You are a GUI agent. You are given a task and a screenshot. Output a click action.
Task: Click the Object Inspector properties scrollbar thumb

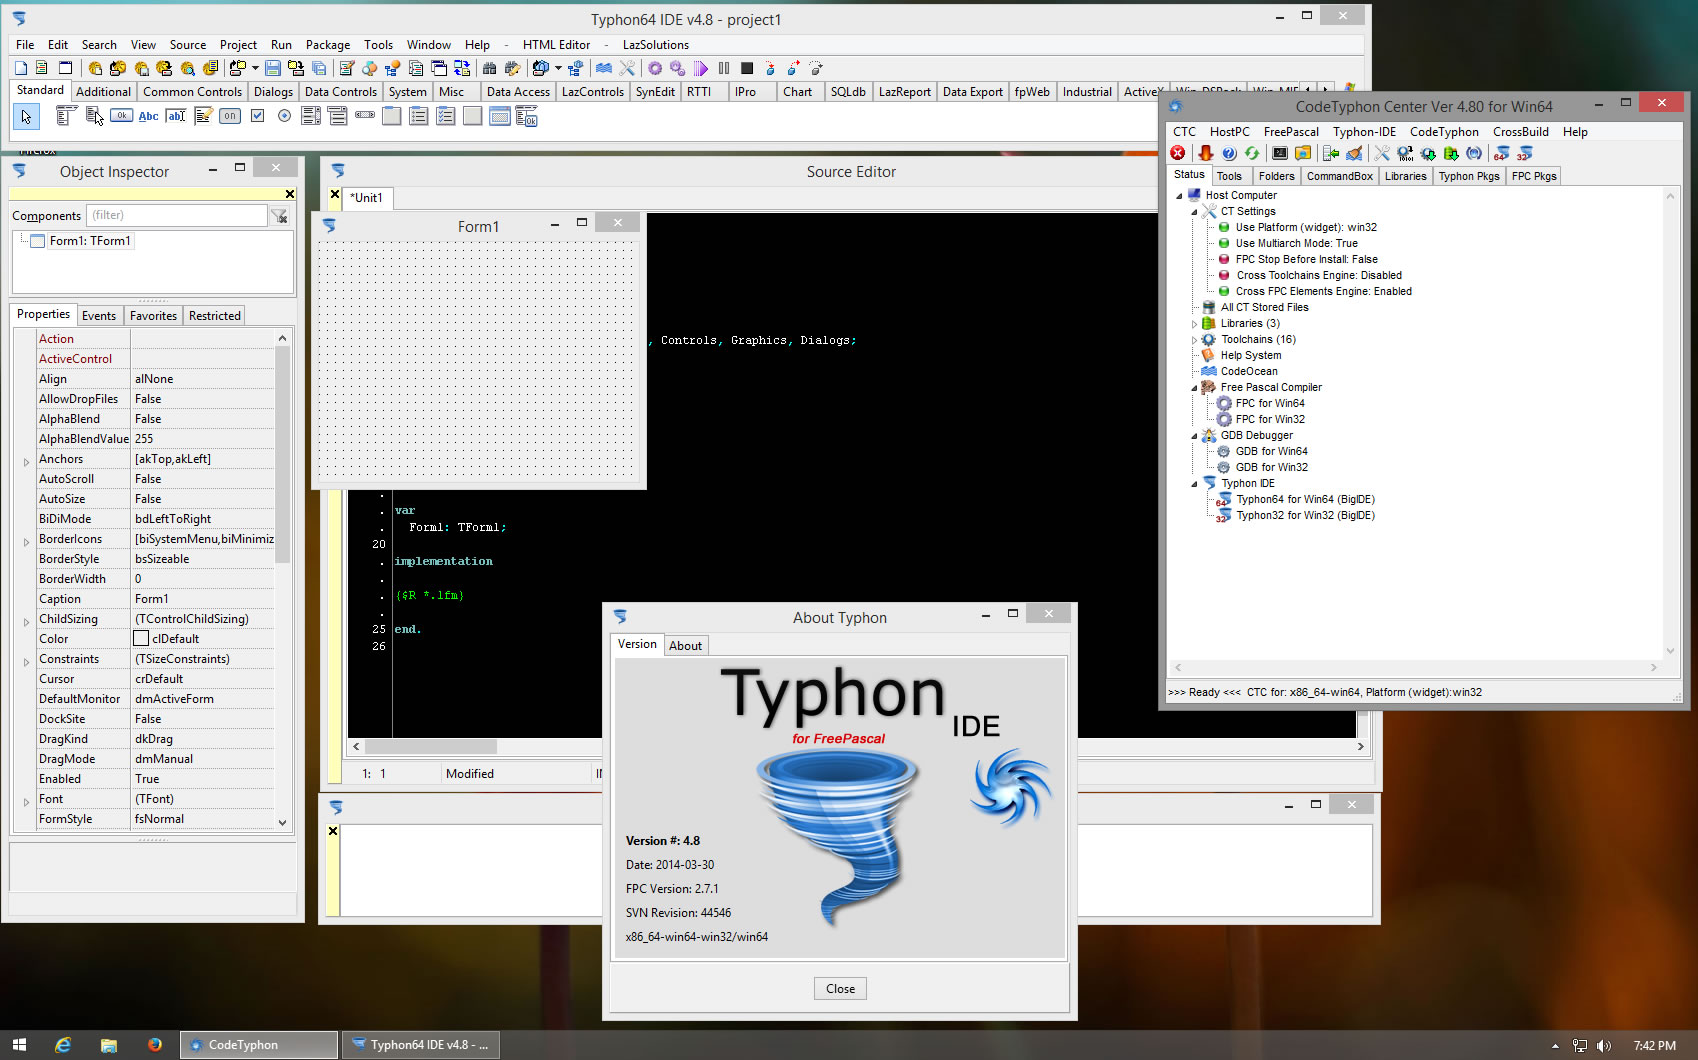click(282, 456)
